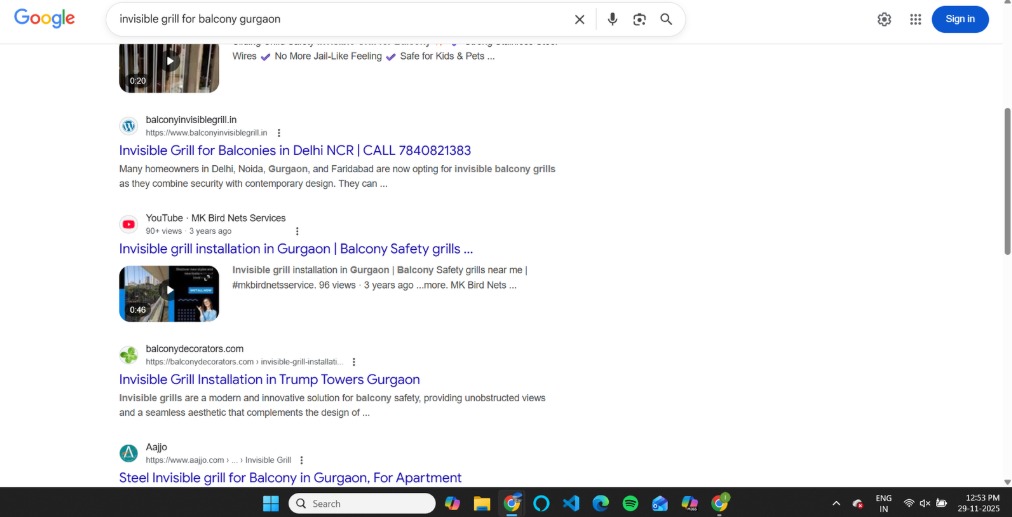Click the magnifying glass search button

(x=666, y=19)
